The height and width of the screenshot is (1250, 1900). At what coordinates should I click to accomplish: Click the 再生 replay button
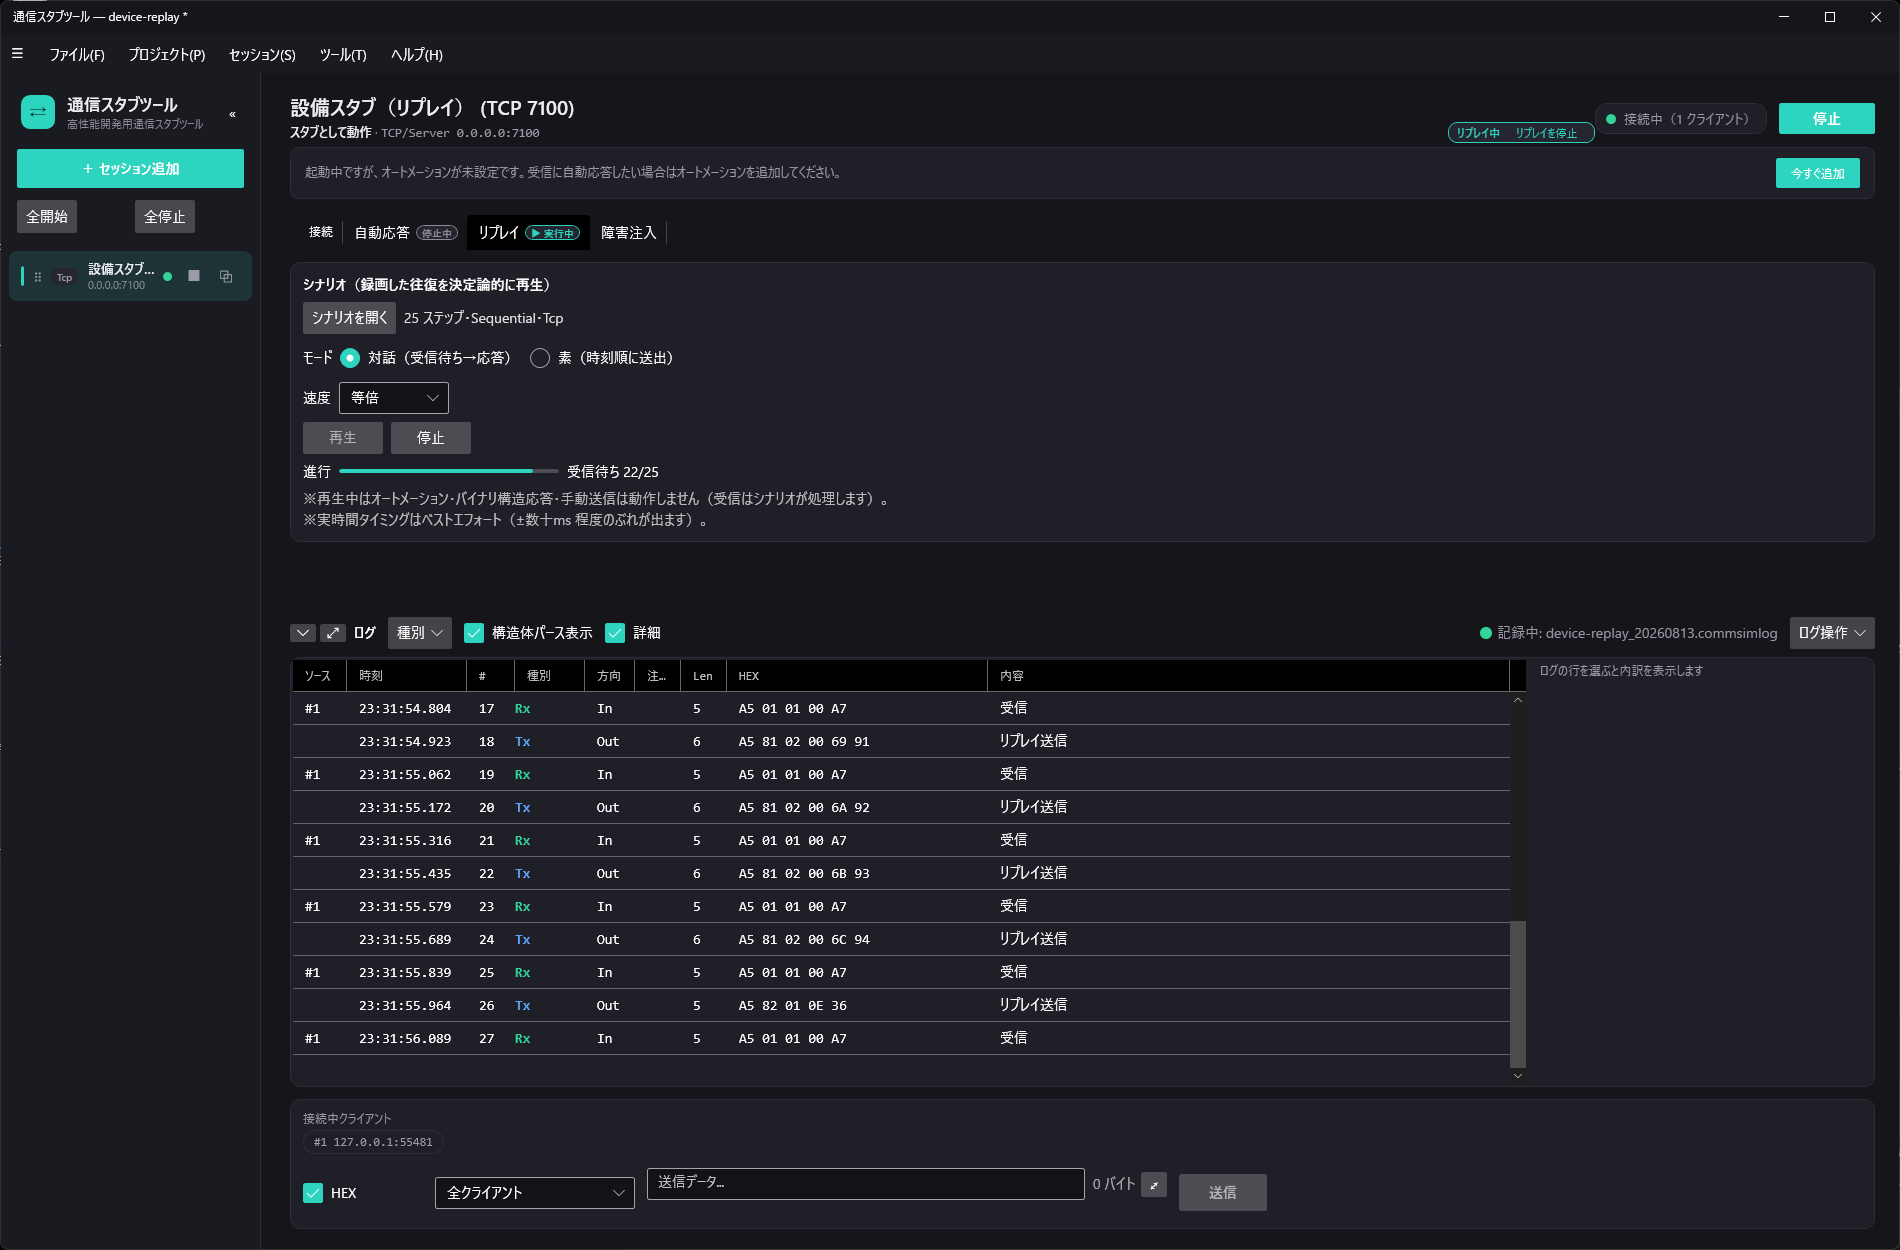click(343, 438)
